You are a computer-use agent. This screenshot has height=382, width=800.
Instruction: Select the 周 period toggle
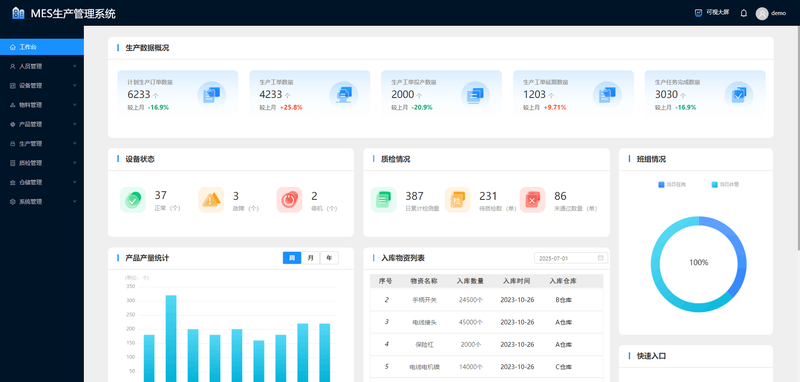[292, 258]
